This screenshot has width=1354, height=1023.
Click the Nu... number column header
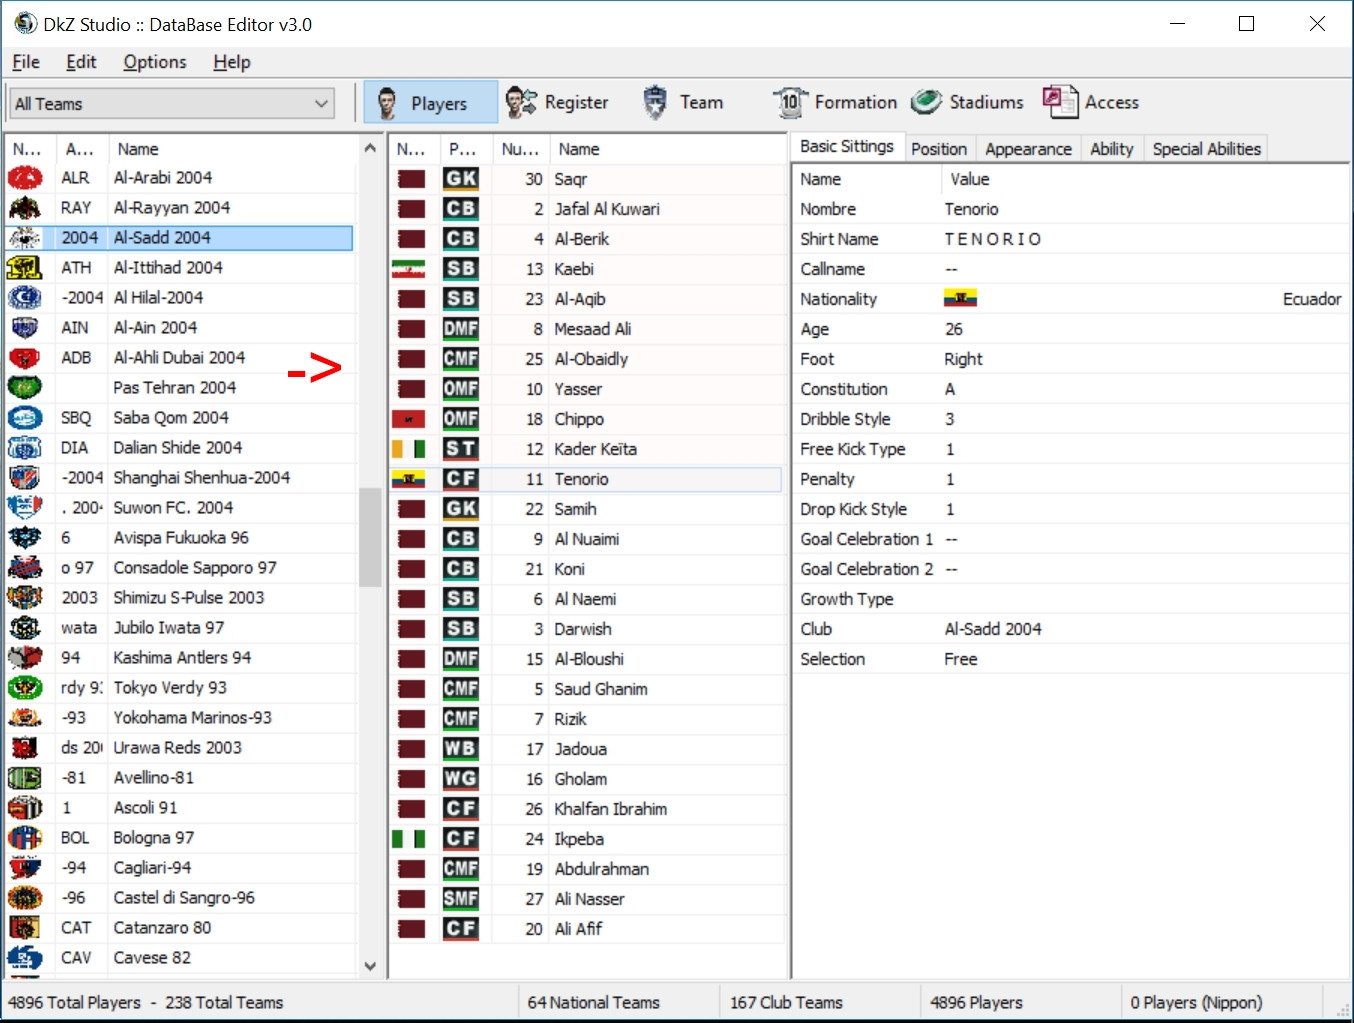[520, 149]
